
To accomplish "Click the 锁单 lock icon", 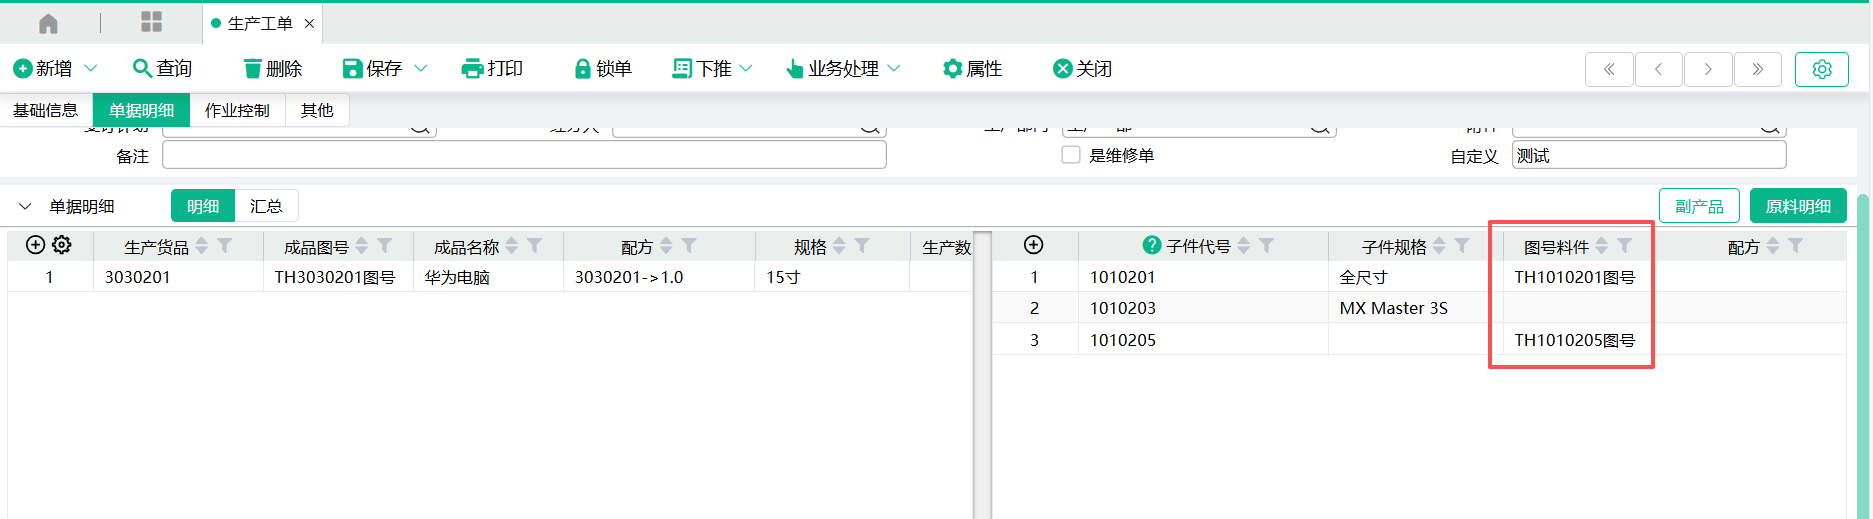I will point(582,68).
